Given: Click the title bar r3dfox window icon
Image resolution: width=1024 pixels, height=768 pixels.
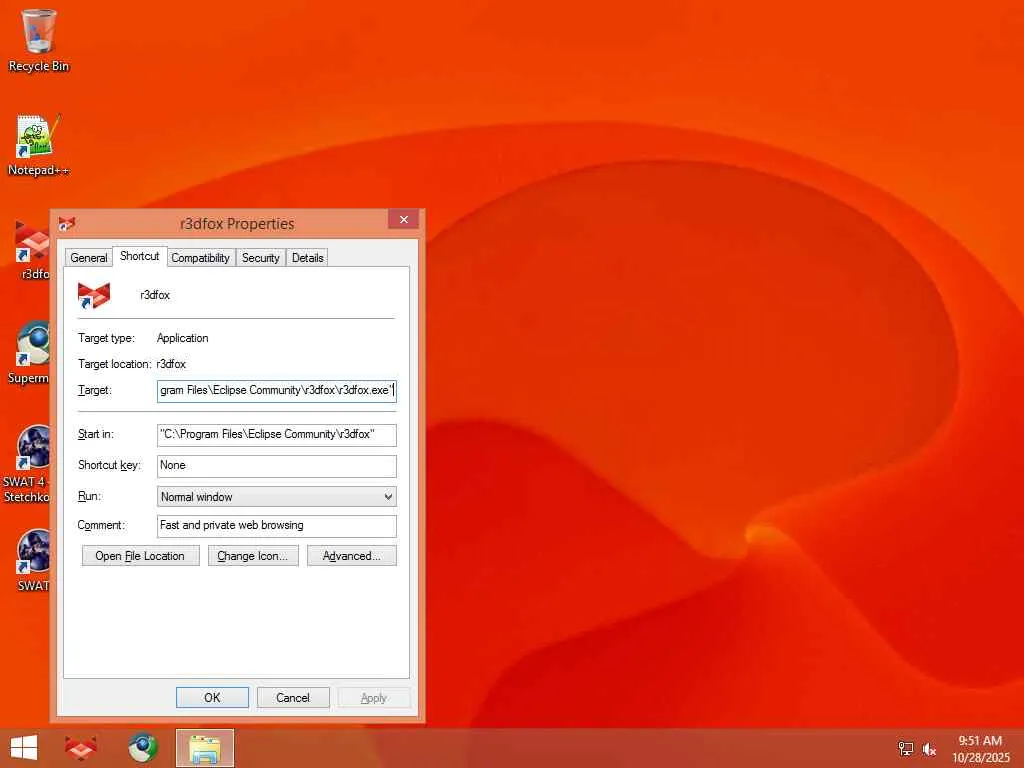Looking at the screenshot, I should tap(66, 224).
